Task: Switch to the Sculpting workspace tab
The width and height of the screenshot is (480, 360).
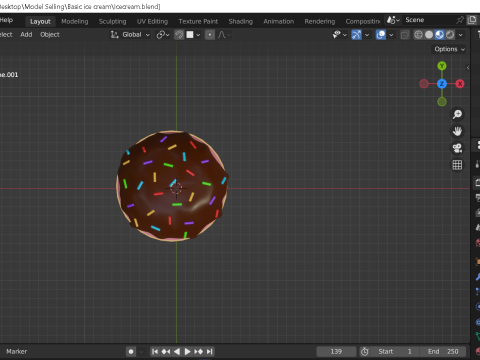Action: [112, 21]
